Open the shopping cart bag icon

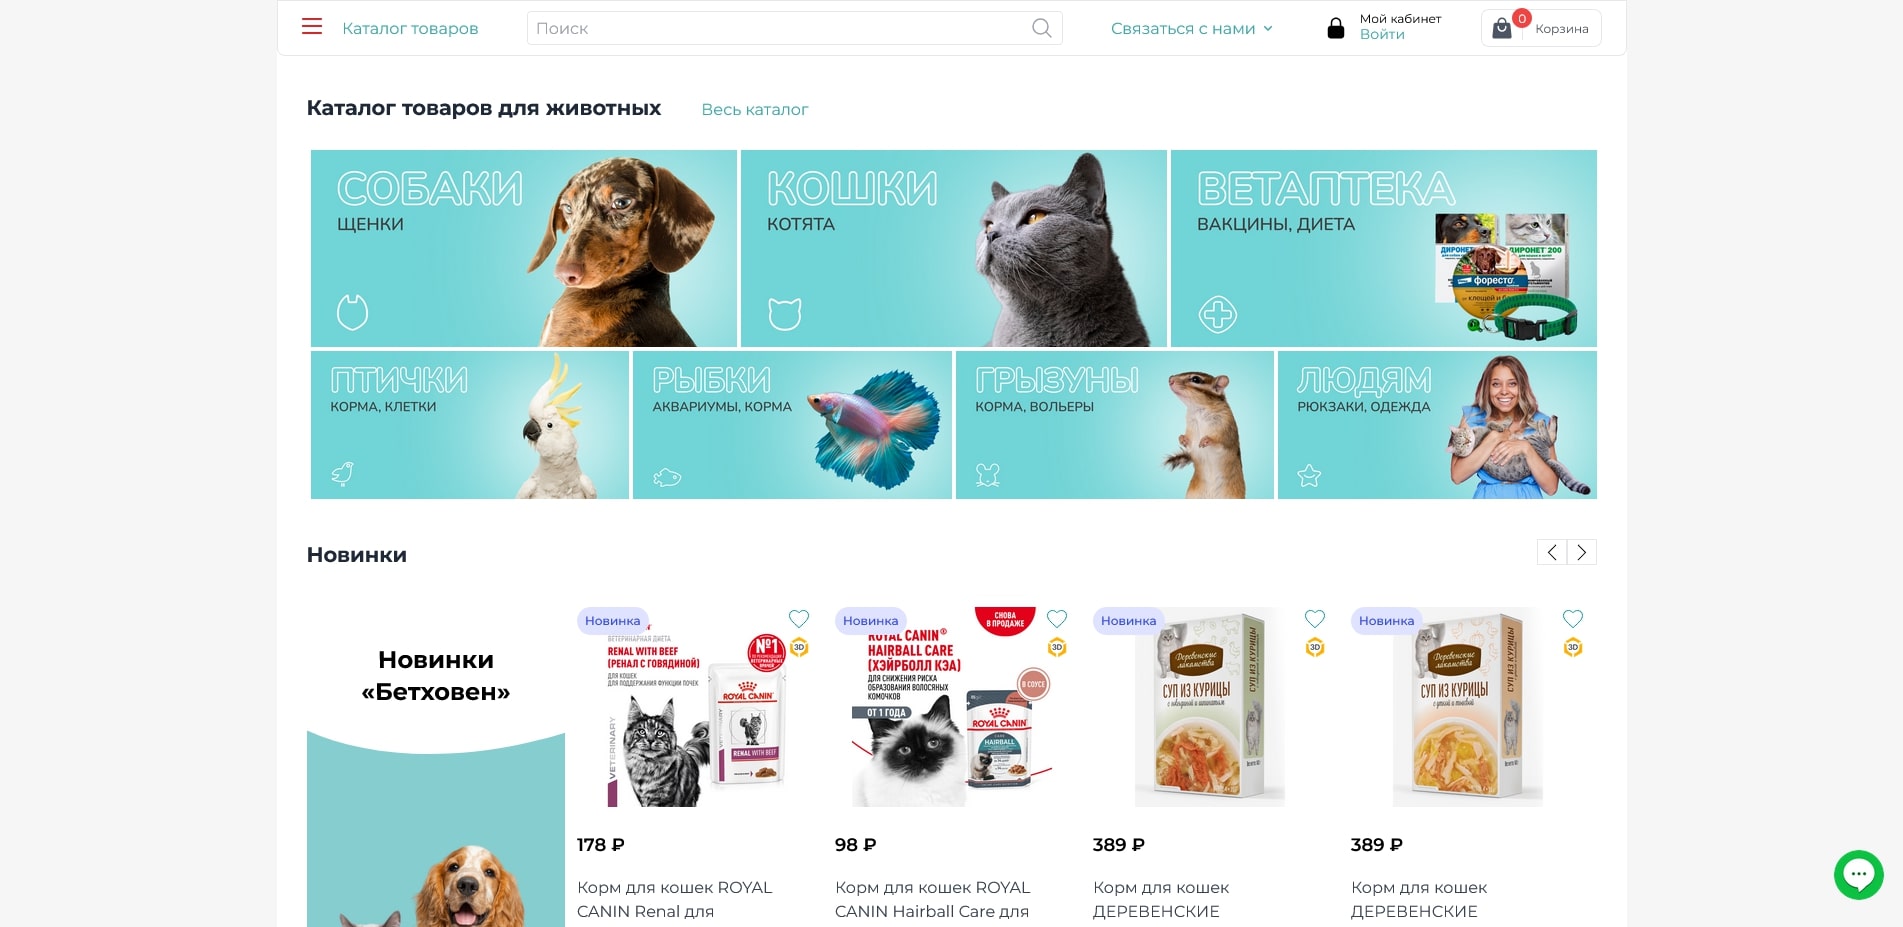click(1502, 29)
